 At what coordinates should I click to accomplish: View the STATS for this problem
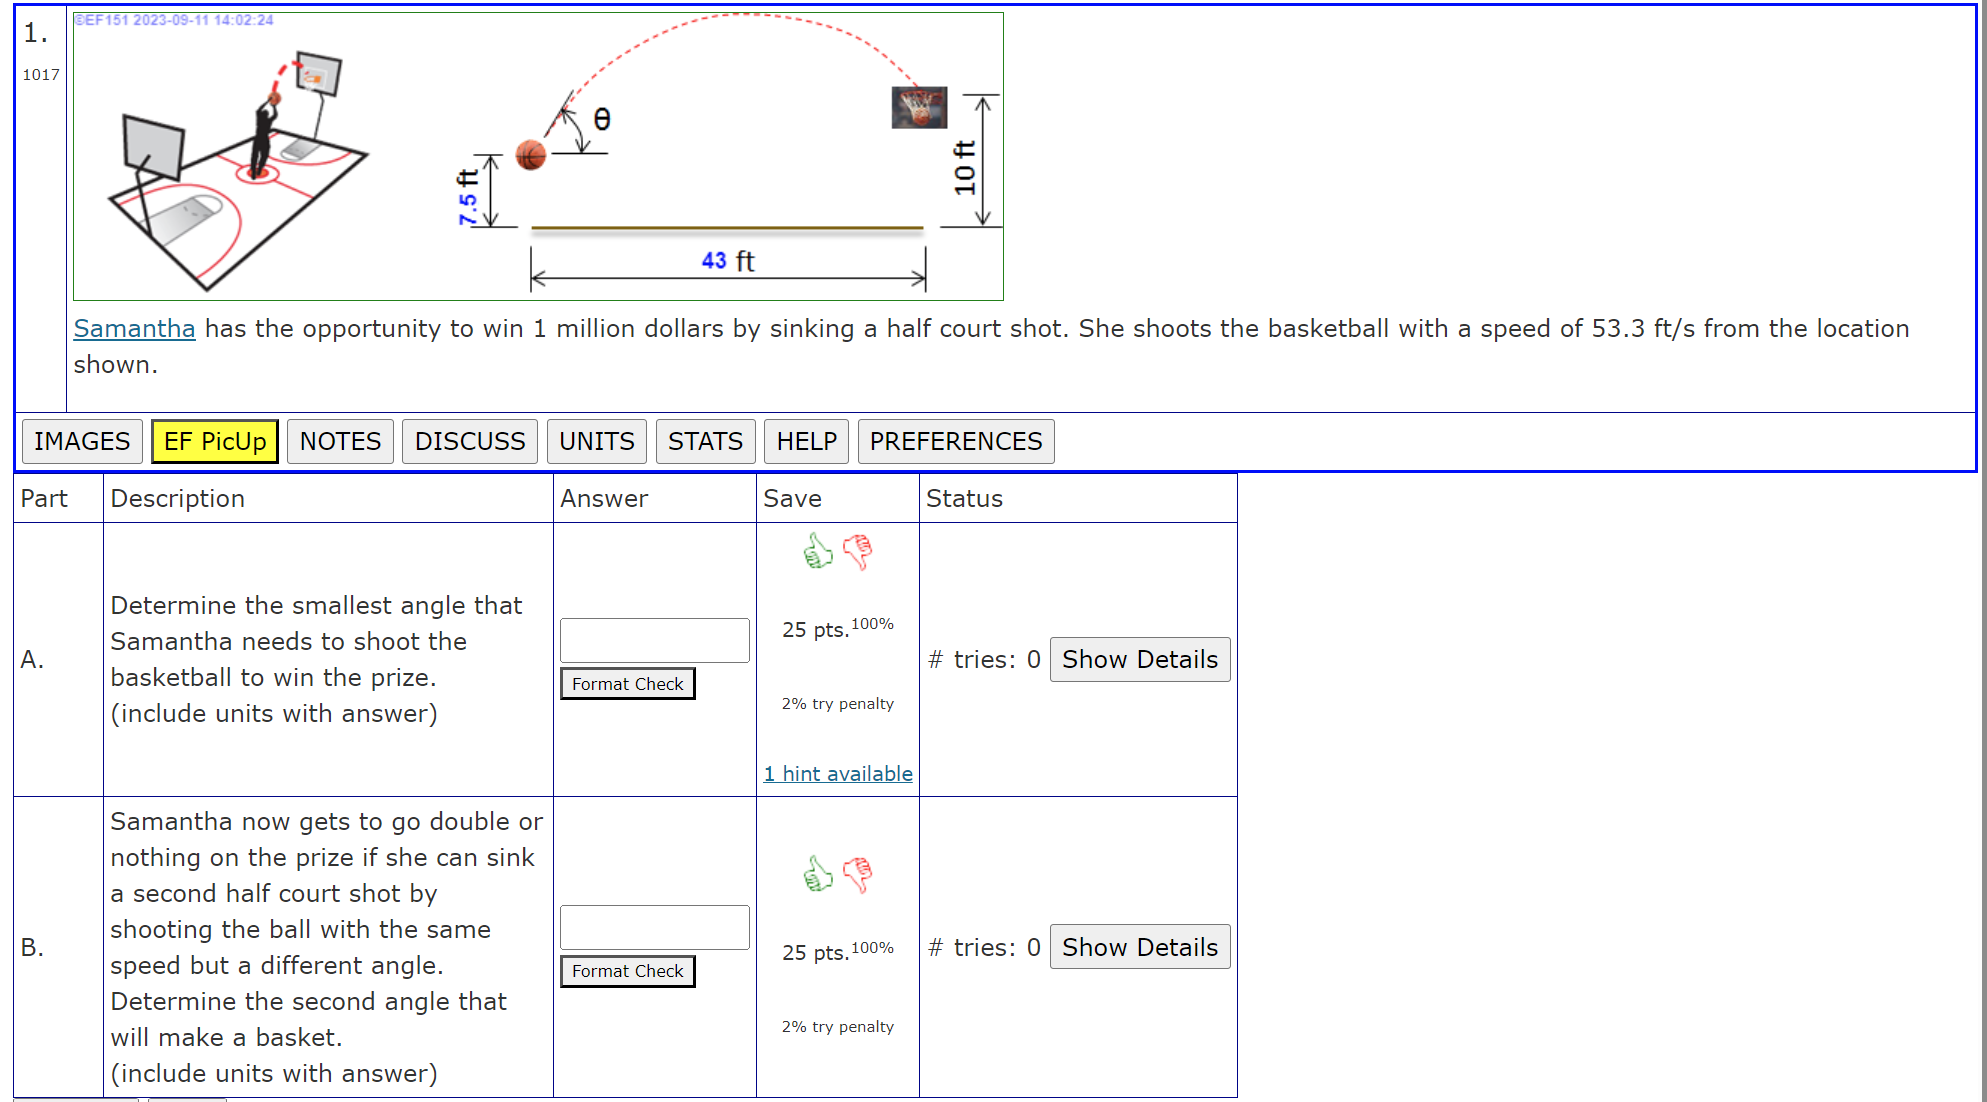[x=705, y=441]
